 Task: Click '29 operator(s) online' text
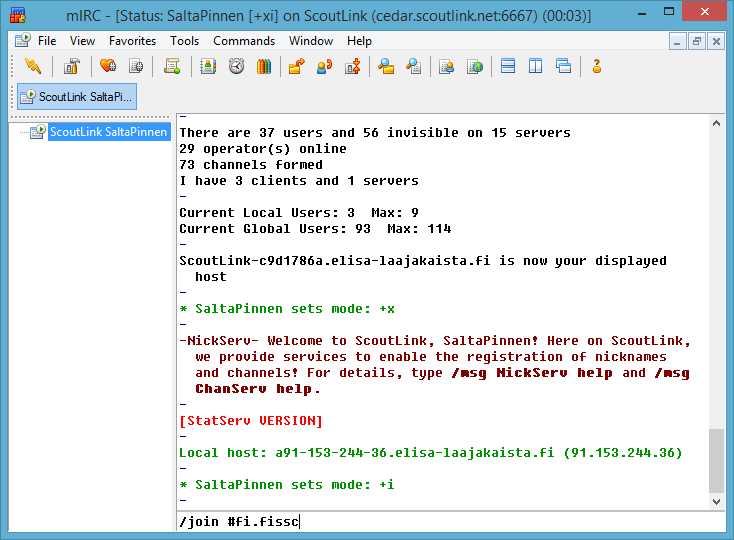coord(263,149)
